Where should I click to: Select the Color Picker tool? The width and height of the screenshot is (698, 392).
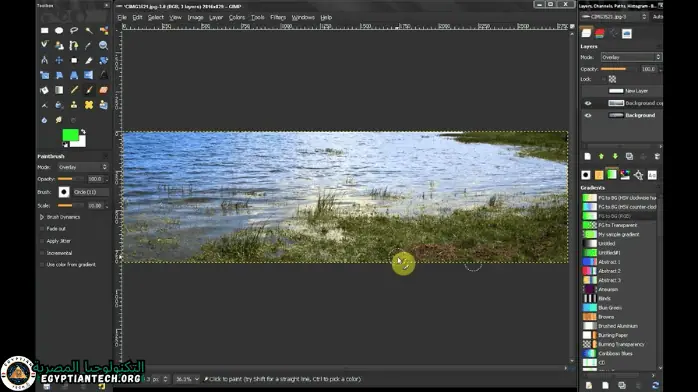click(89, 45)
